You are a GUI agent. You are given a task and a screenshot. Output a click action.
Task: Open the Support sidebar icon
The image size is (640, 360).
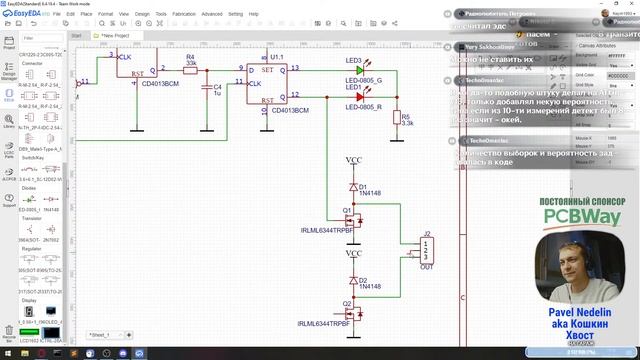pos(9,200)
